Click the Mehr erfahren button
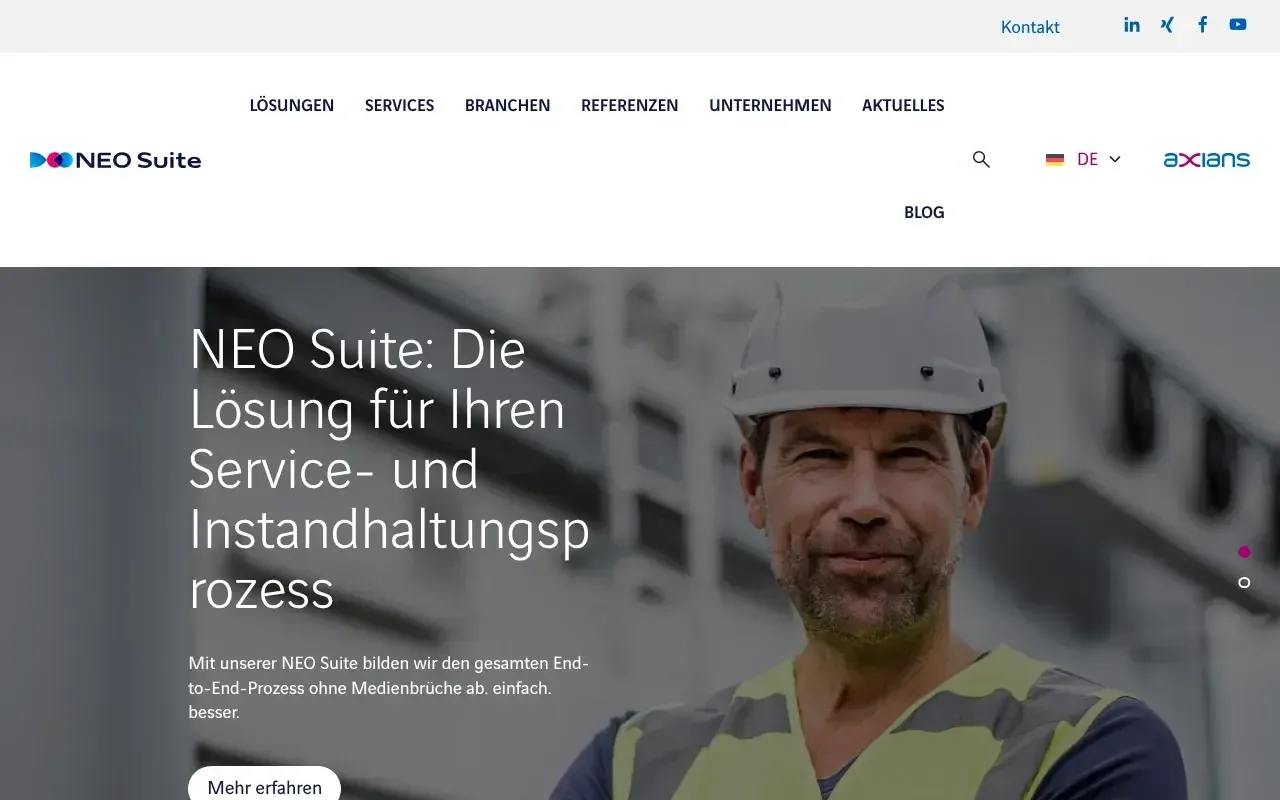This screenshot has width=1280, height=800. tap(265, 786)
